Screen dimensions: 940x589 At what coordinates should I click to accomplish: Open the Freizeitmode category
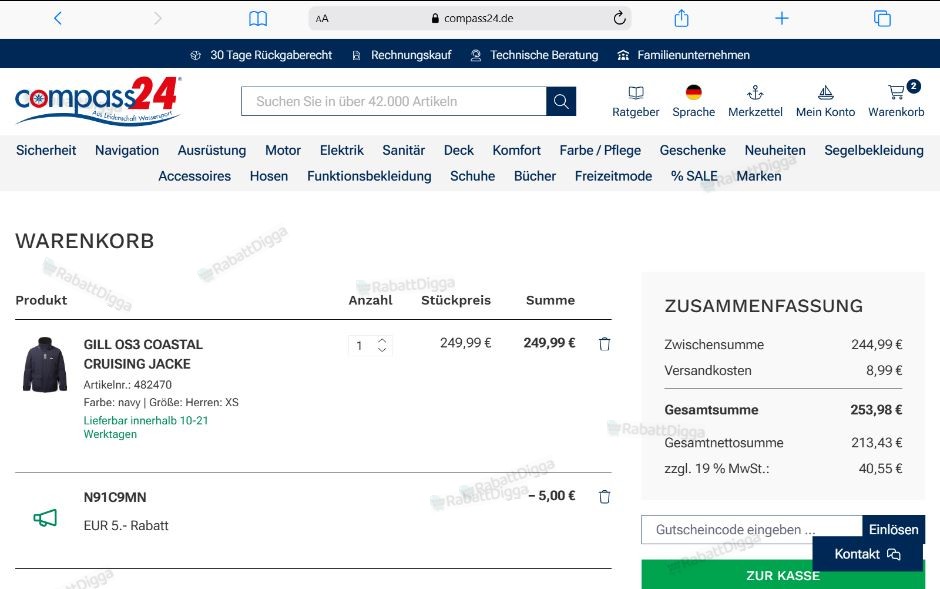(x=613, y=176)
